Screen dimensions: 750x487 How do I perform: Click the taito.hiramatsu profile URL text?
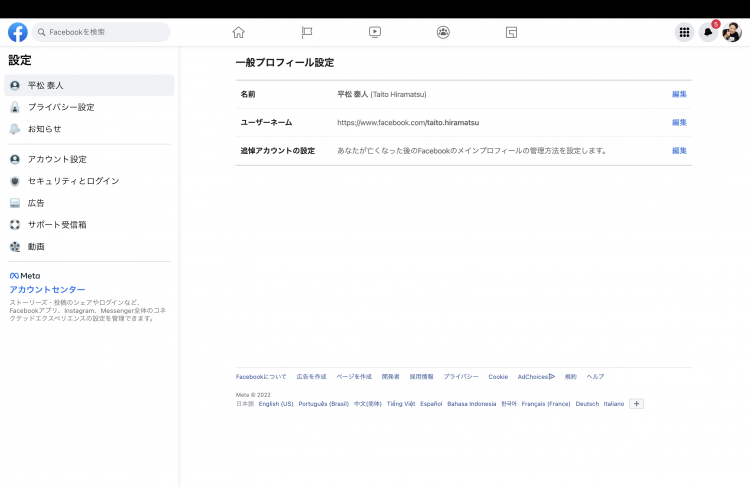(x=408, y=122)
